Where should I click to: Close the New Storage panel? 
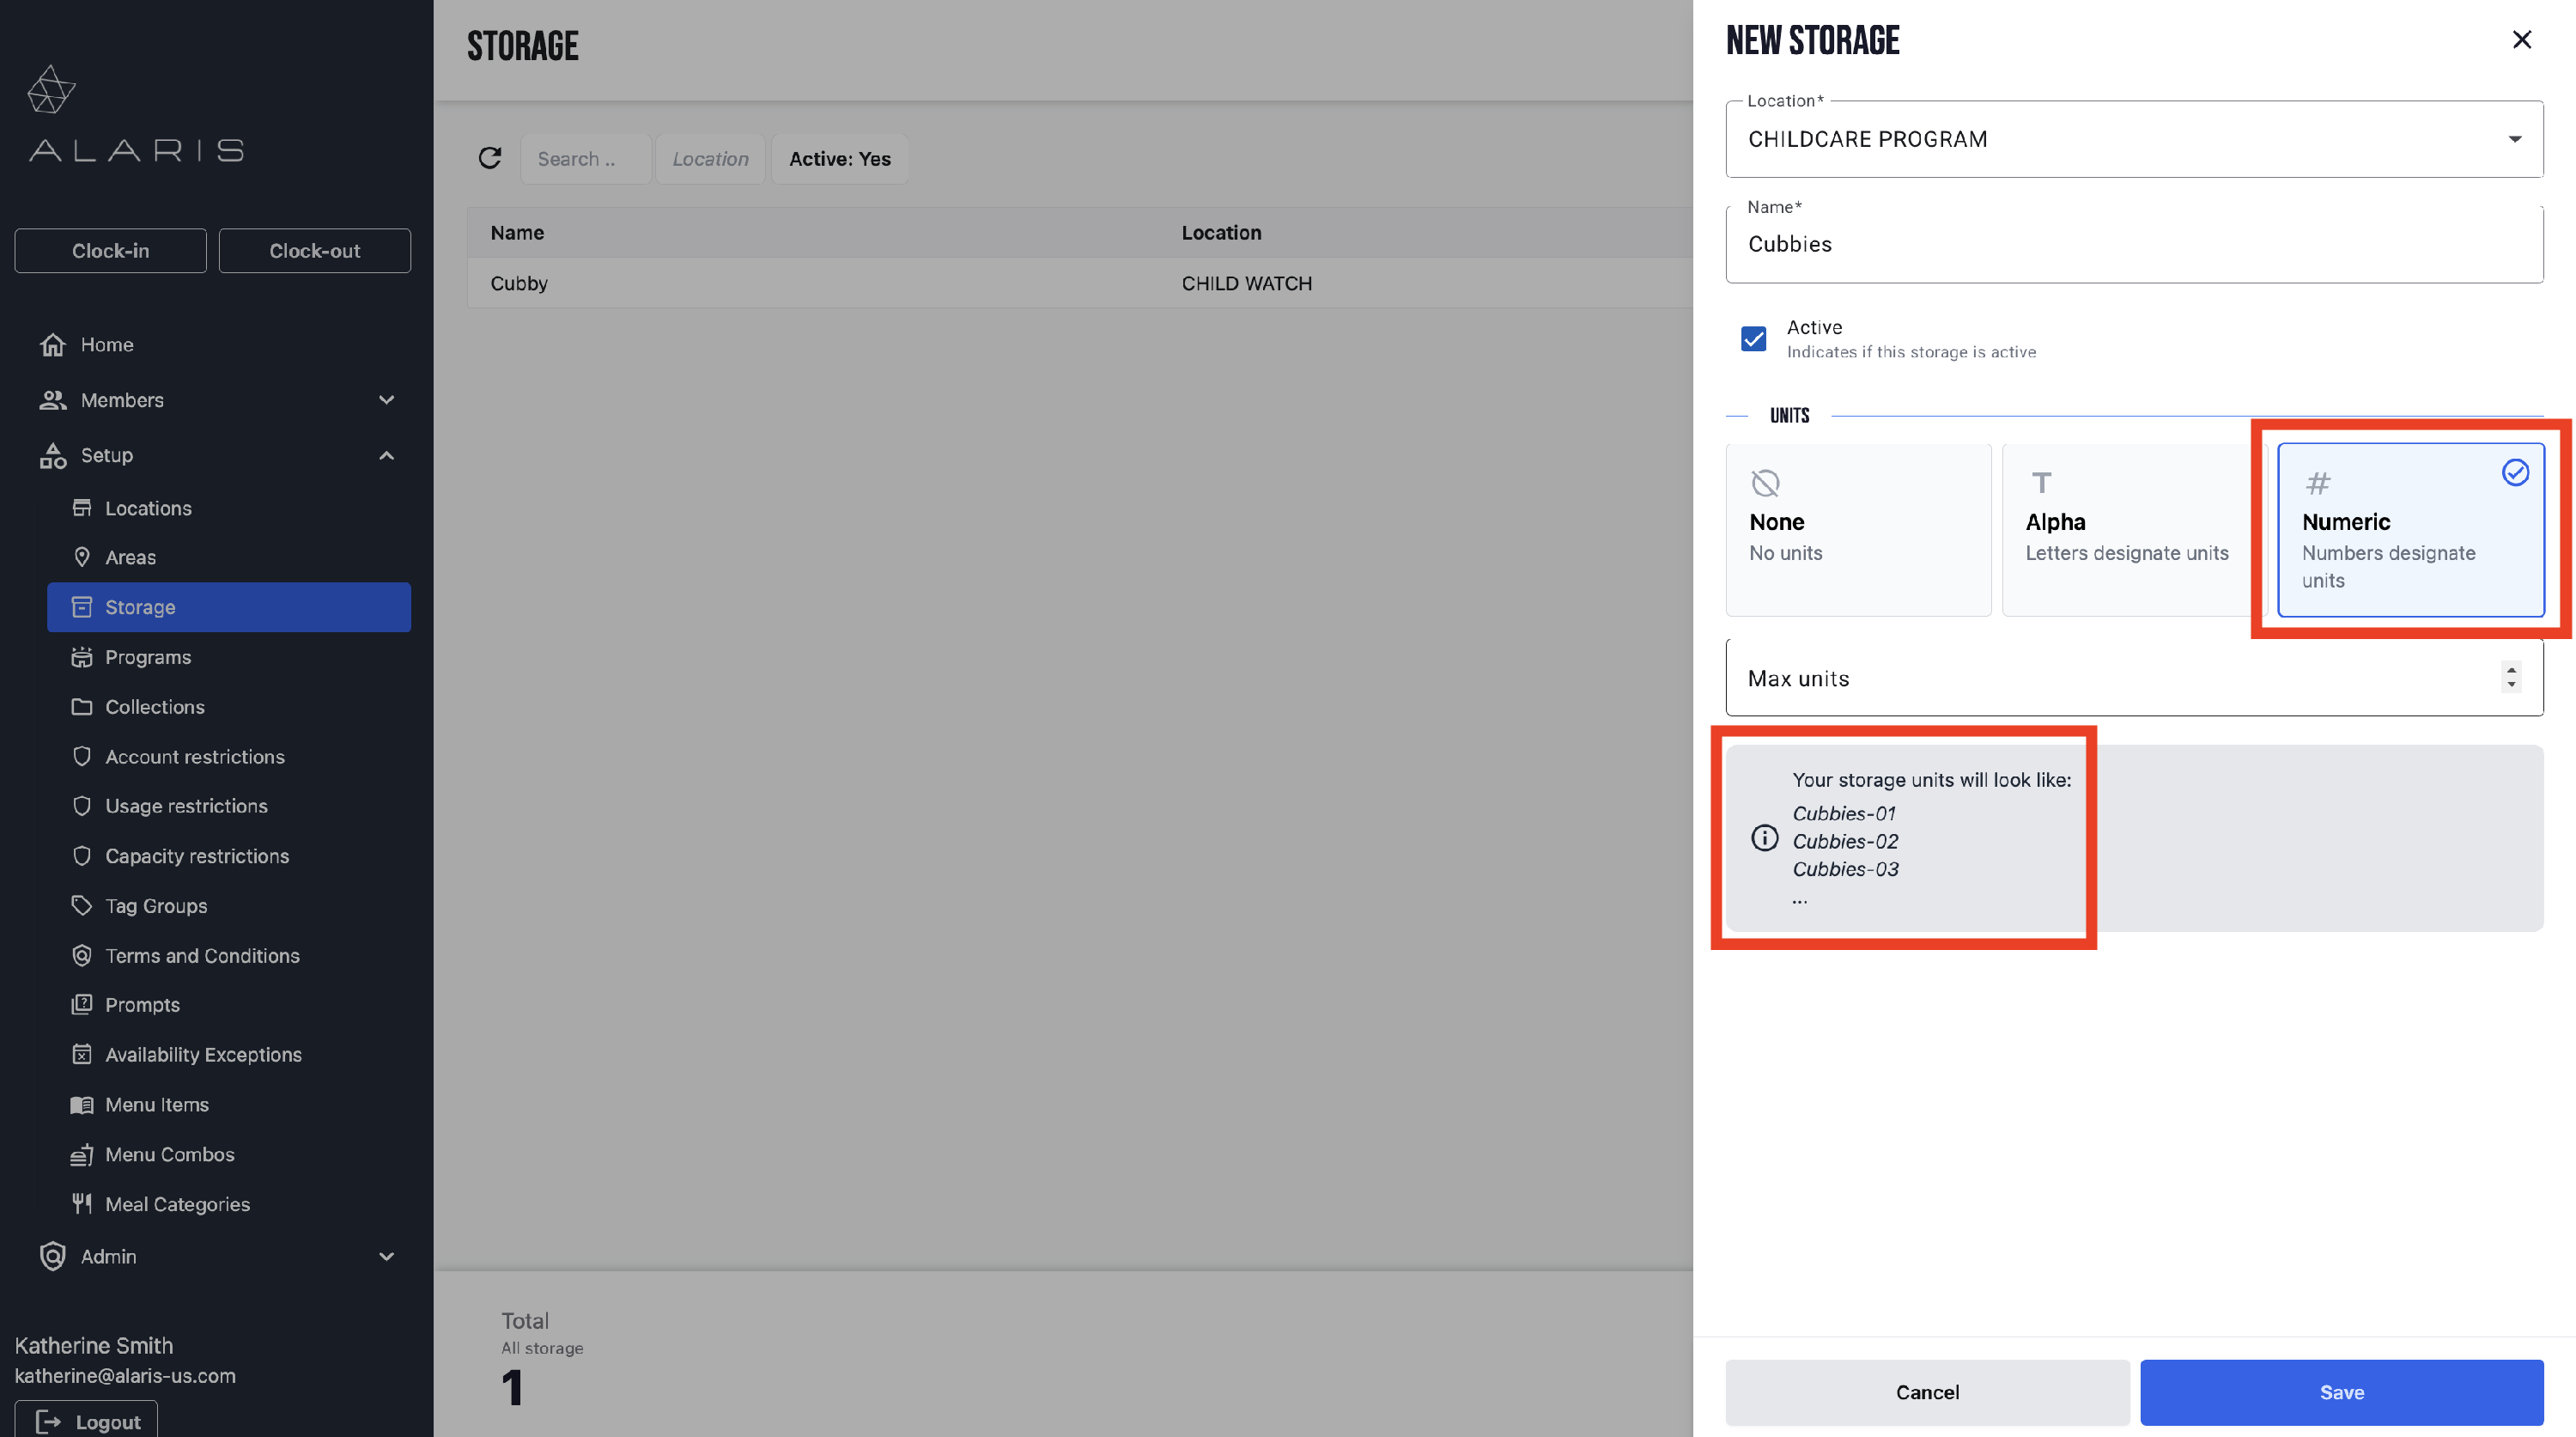click(2521, 40)
